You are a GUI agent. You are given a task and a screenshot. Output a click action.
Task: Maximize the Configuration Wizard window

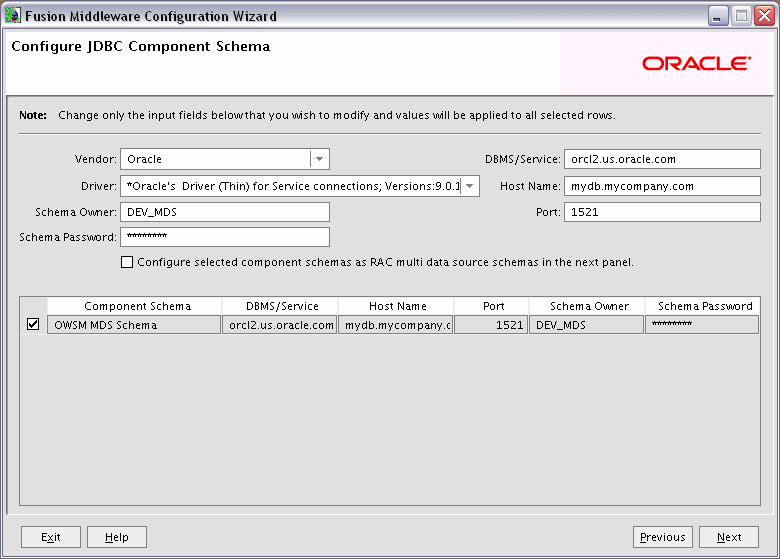(x=741, y=16)
